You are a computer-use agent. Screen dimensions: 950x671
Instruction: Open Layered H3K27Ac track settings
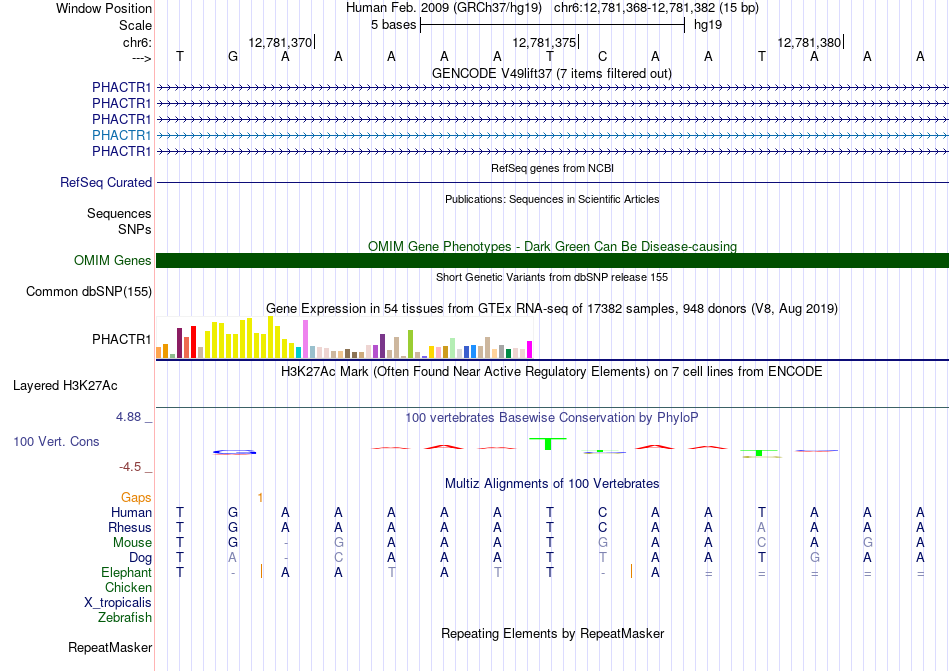click(x=65, y=386)
